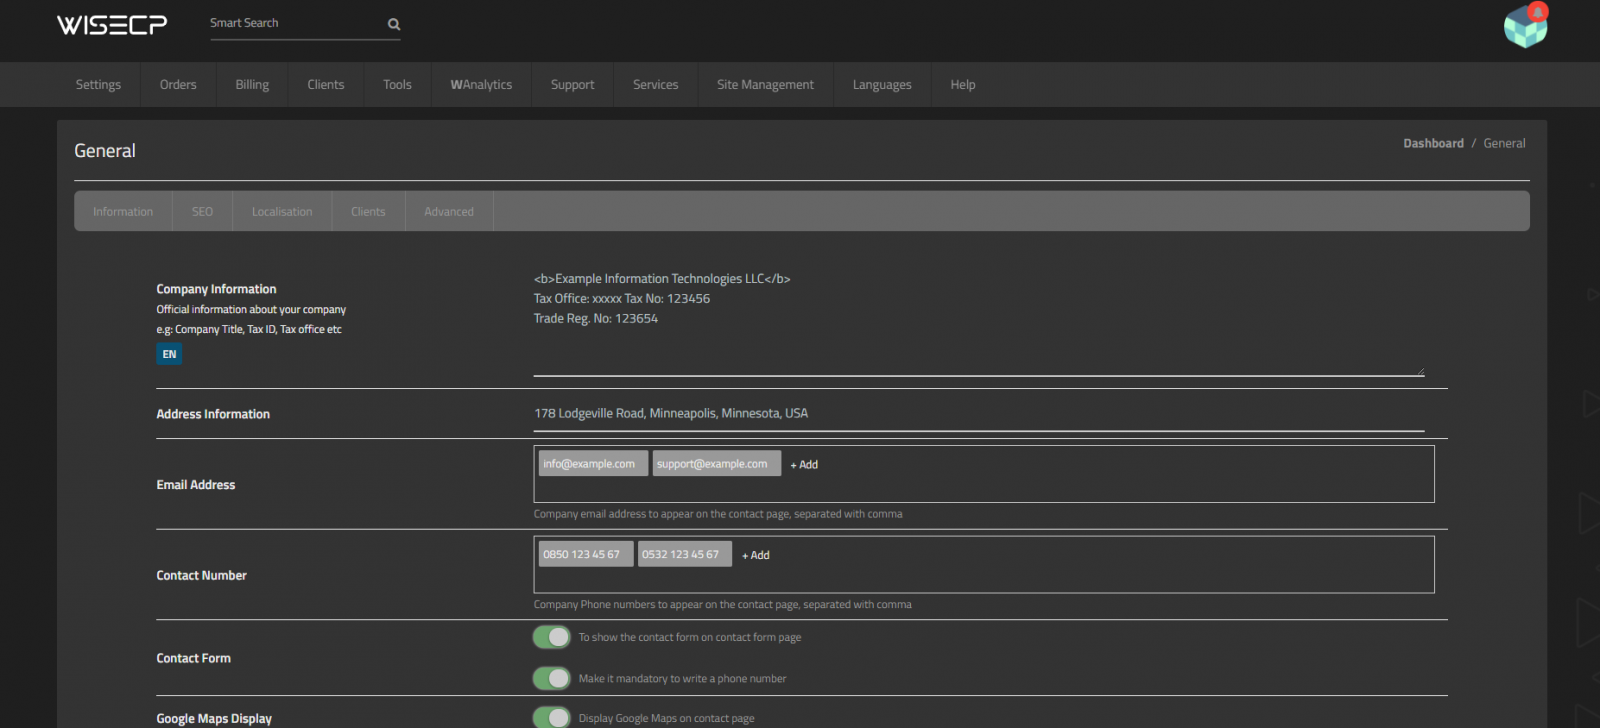Select the 0850 123 45 67 phone tag
Image resolution: width=1600 pixels, height=728 pixels.
tap(586, 554)
